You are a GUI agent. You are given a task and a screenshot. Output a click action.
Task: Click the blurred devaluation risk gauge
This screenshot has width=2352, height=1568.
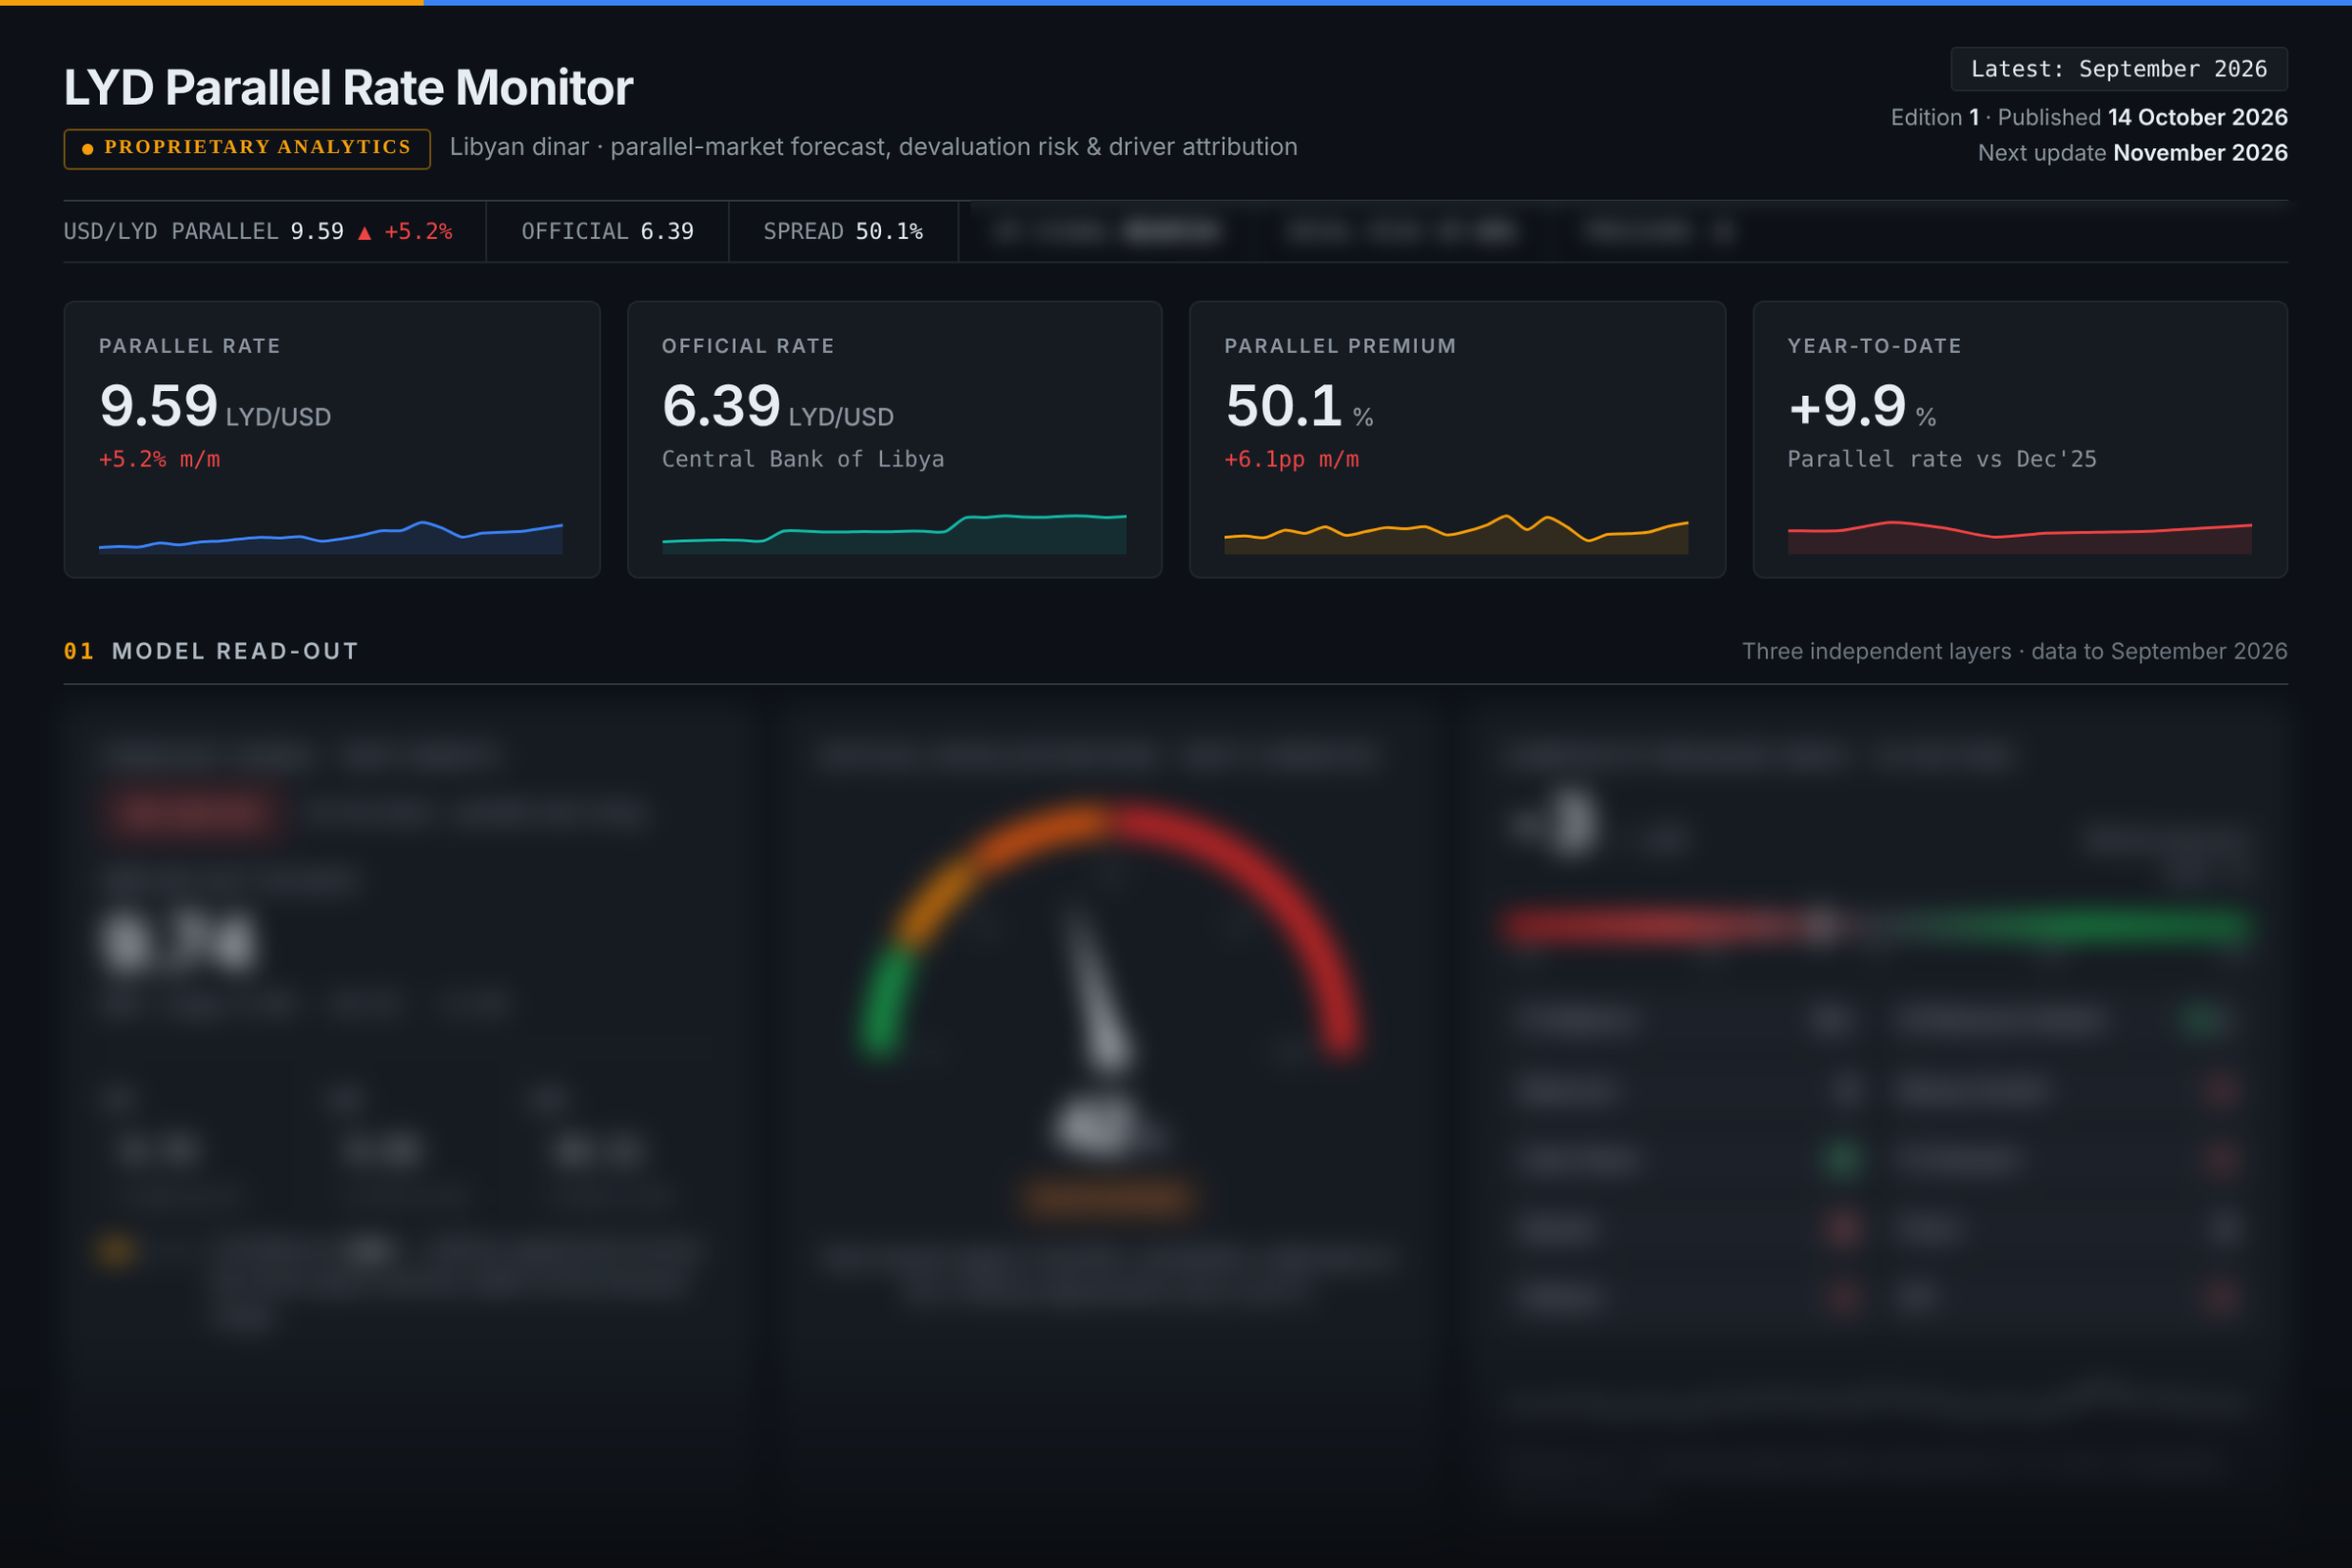click(1109, 930)
